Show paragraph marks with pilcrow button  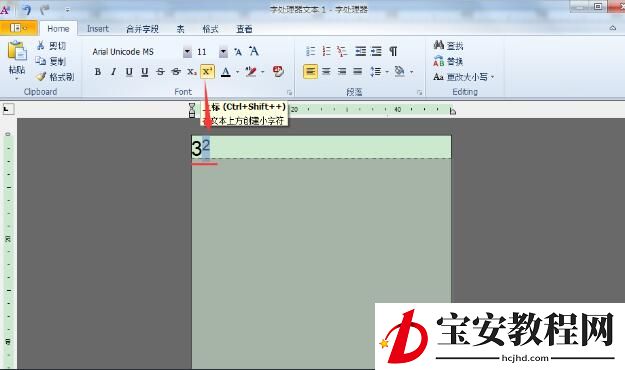[393, 51]
